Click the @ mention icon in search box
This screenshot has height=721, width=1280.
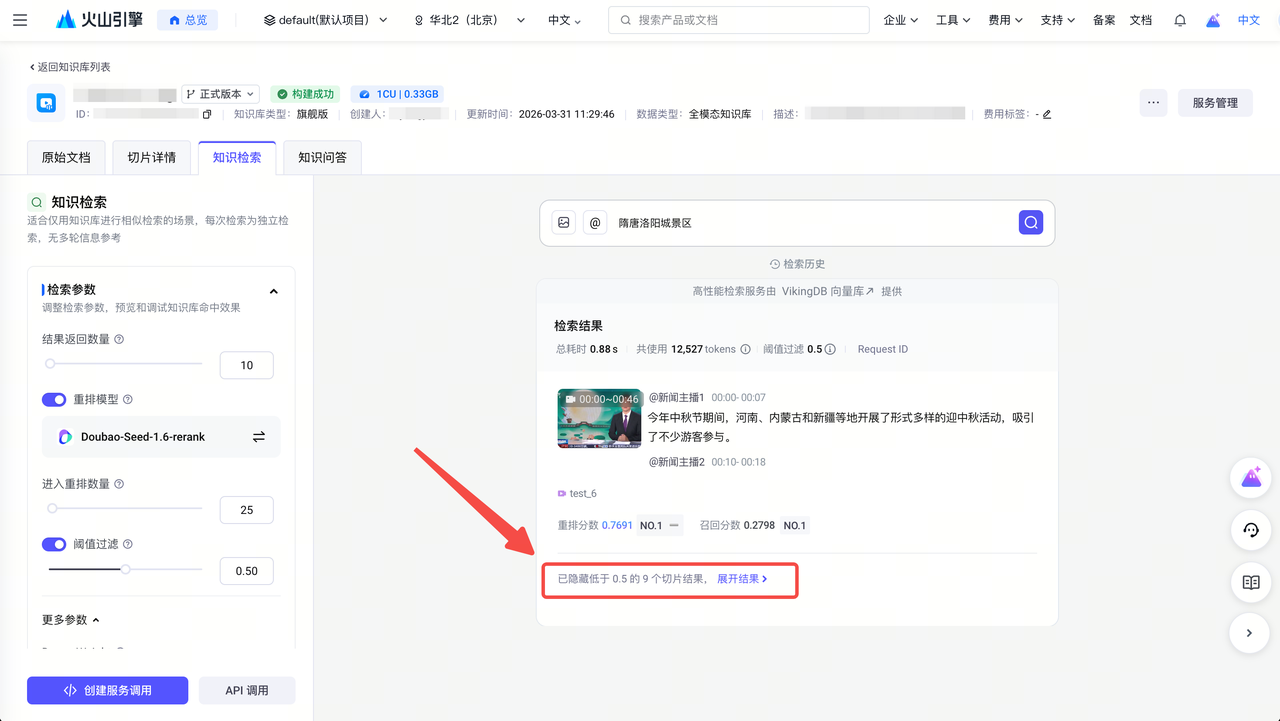tap(595, 223)
